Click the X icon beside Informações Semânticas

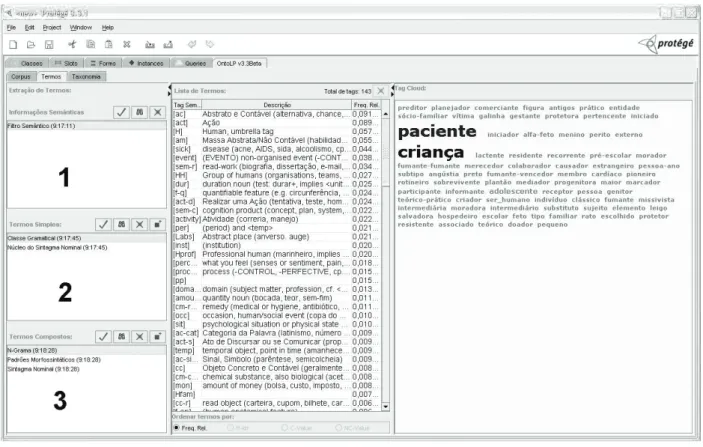coord(157,112)
